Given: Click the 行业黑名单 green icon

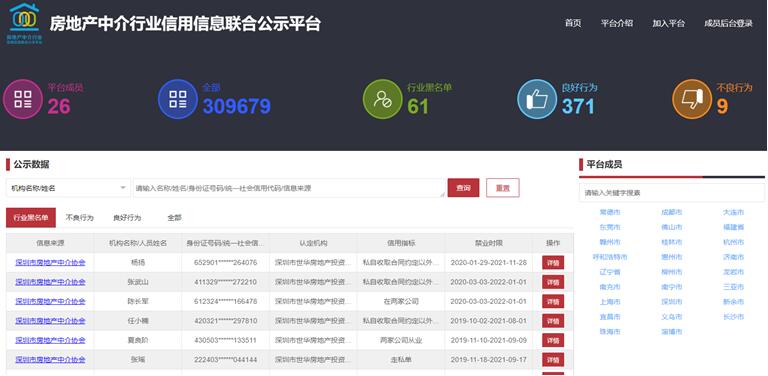Looking at the screenshot, I should tap(383, 99).
